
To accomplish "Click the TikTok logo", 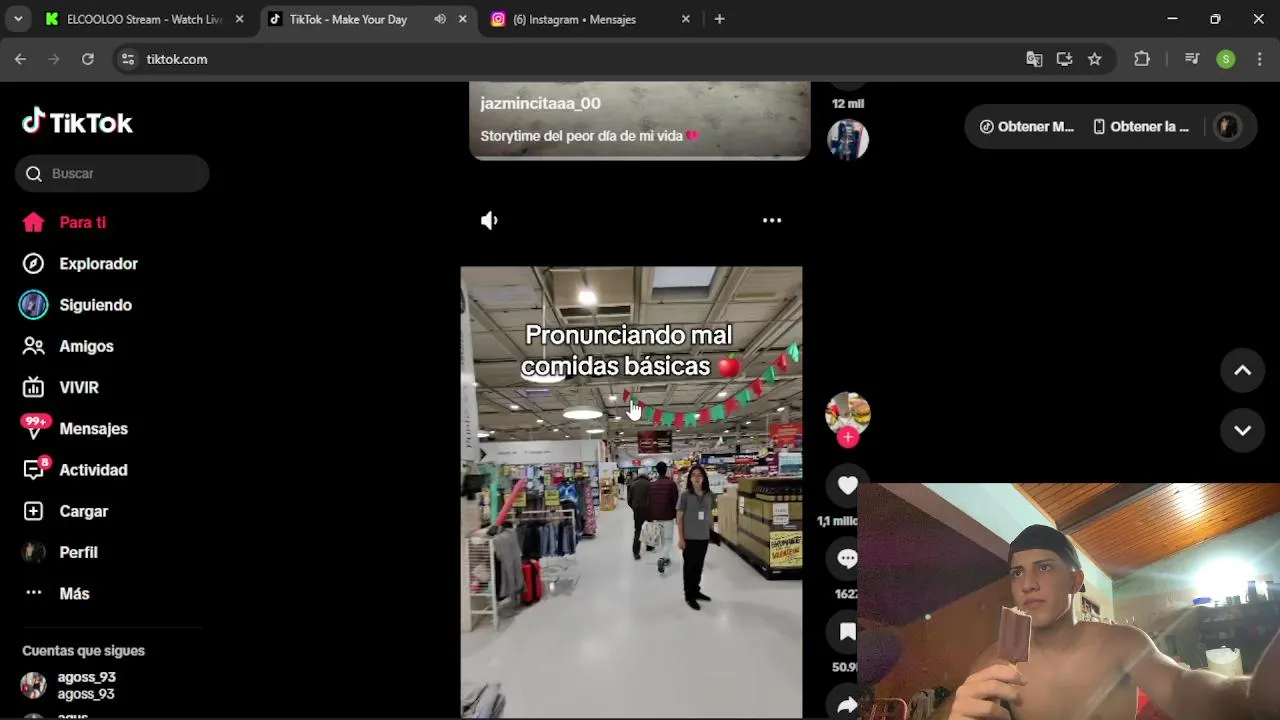I will click(77, 122).
